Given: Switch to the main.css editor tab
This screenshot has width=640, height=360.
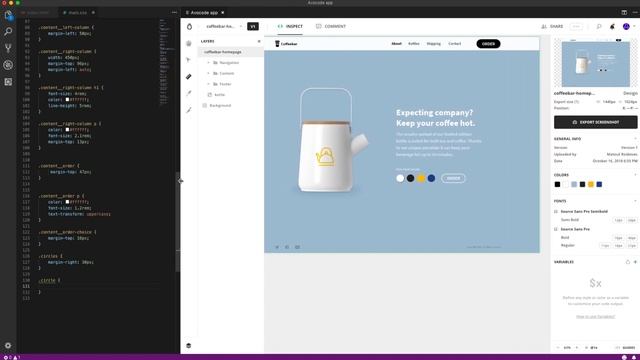Looking at the screenshot, I should (78, 13).
